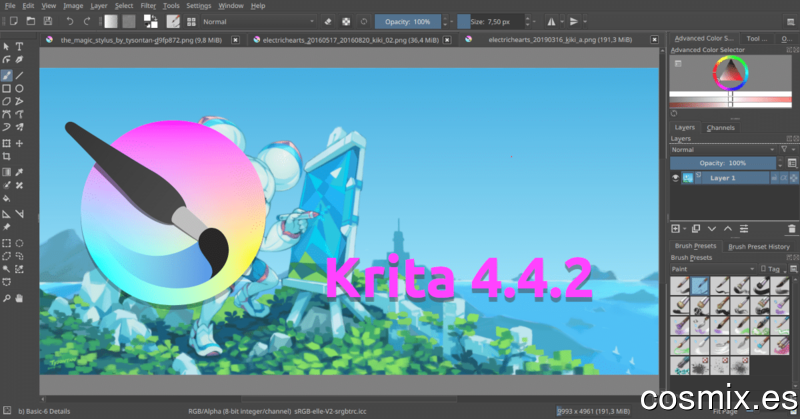Switch to electrichearts kiki_02.png document tab
Viewport: 800px width, 419px height.
pyautogui.click(x=351, y=39)
